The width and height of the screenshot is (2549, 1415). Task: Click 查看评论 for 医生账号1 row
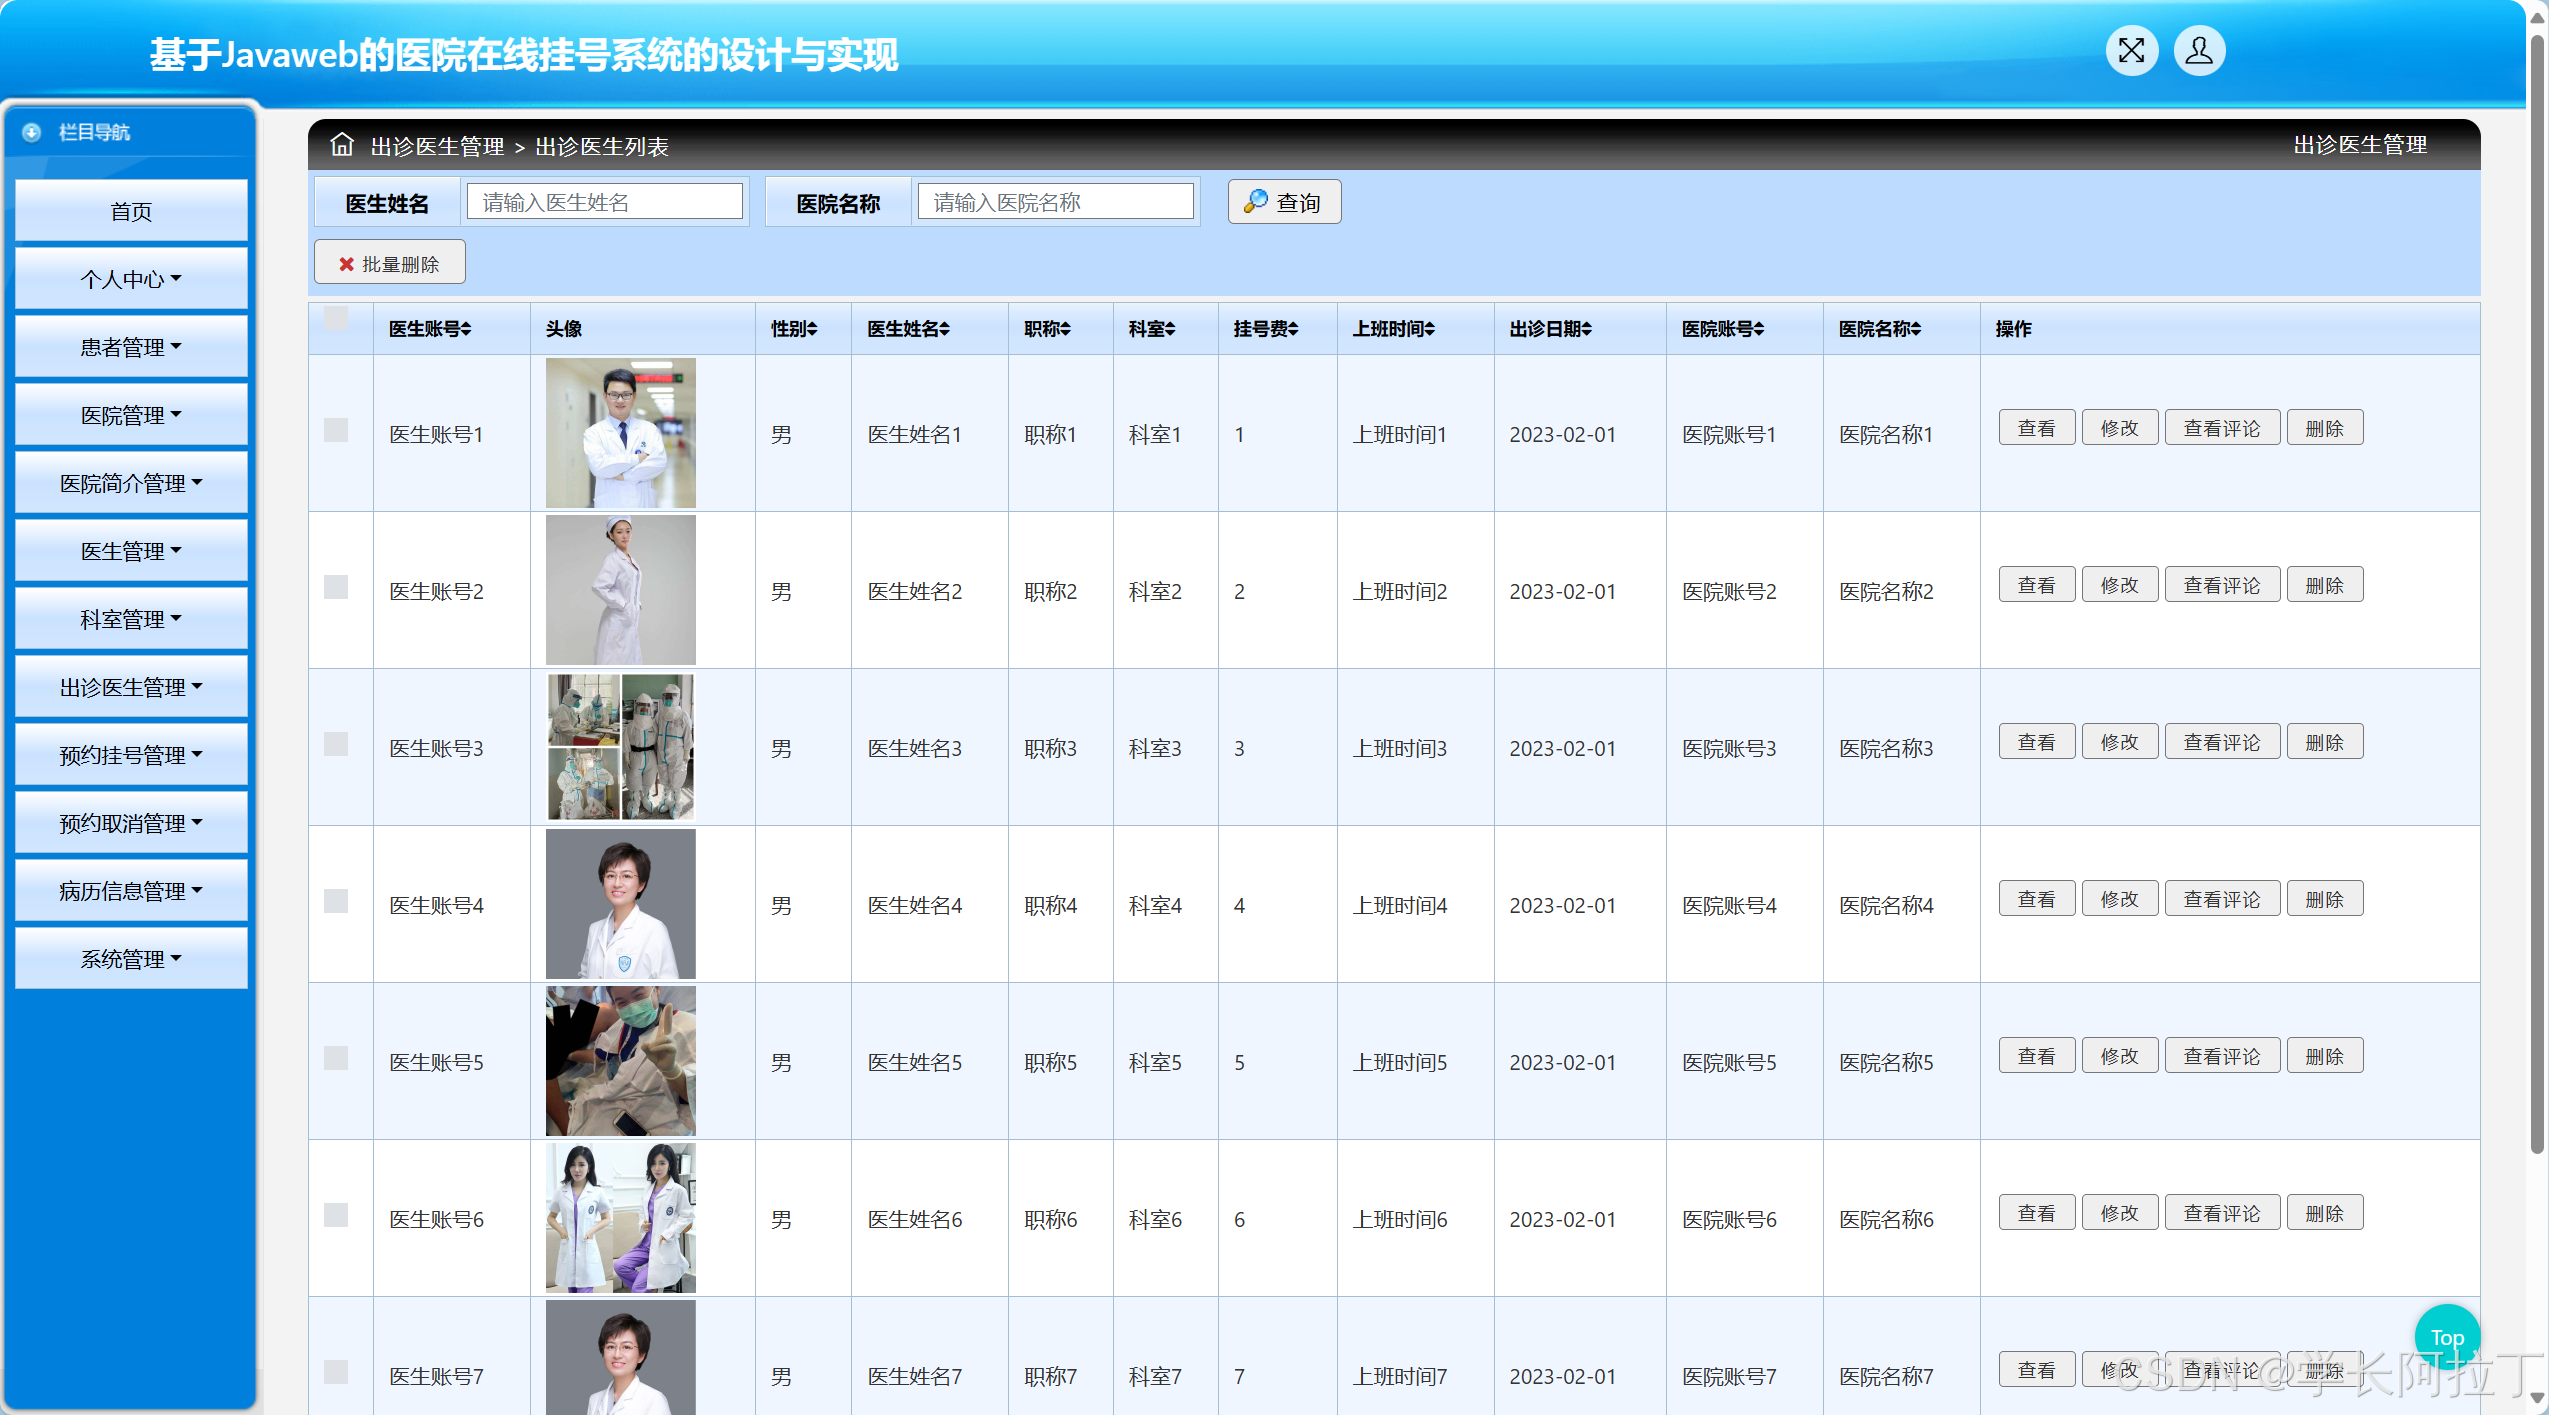[x=2222, y=428]
